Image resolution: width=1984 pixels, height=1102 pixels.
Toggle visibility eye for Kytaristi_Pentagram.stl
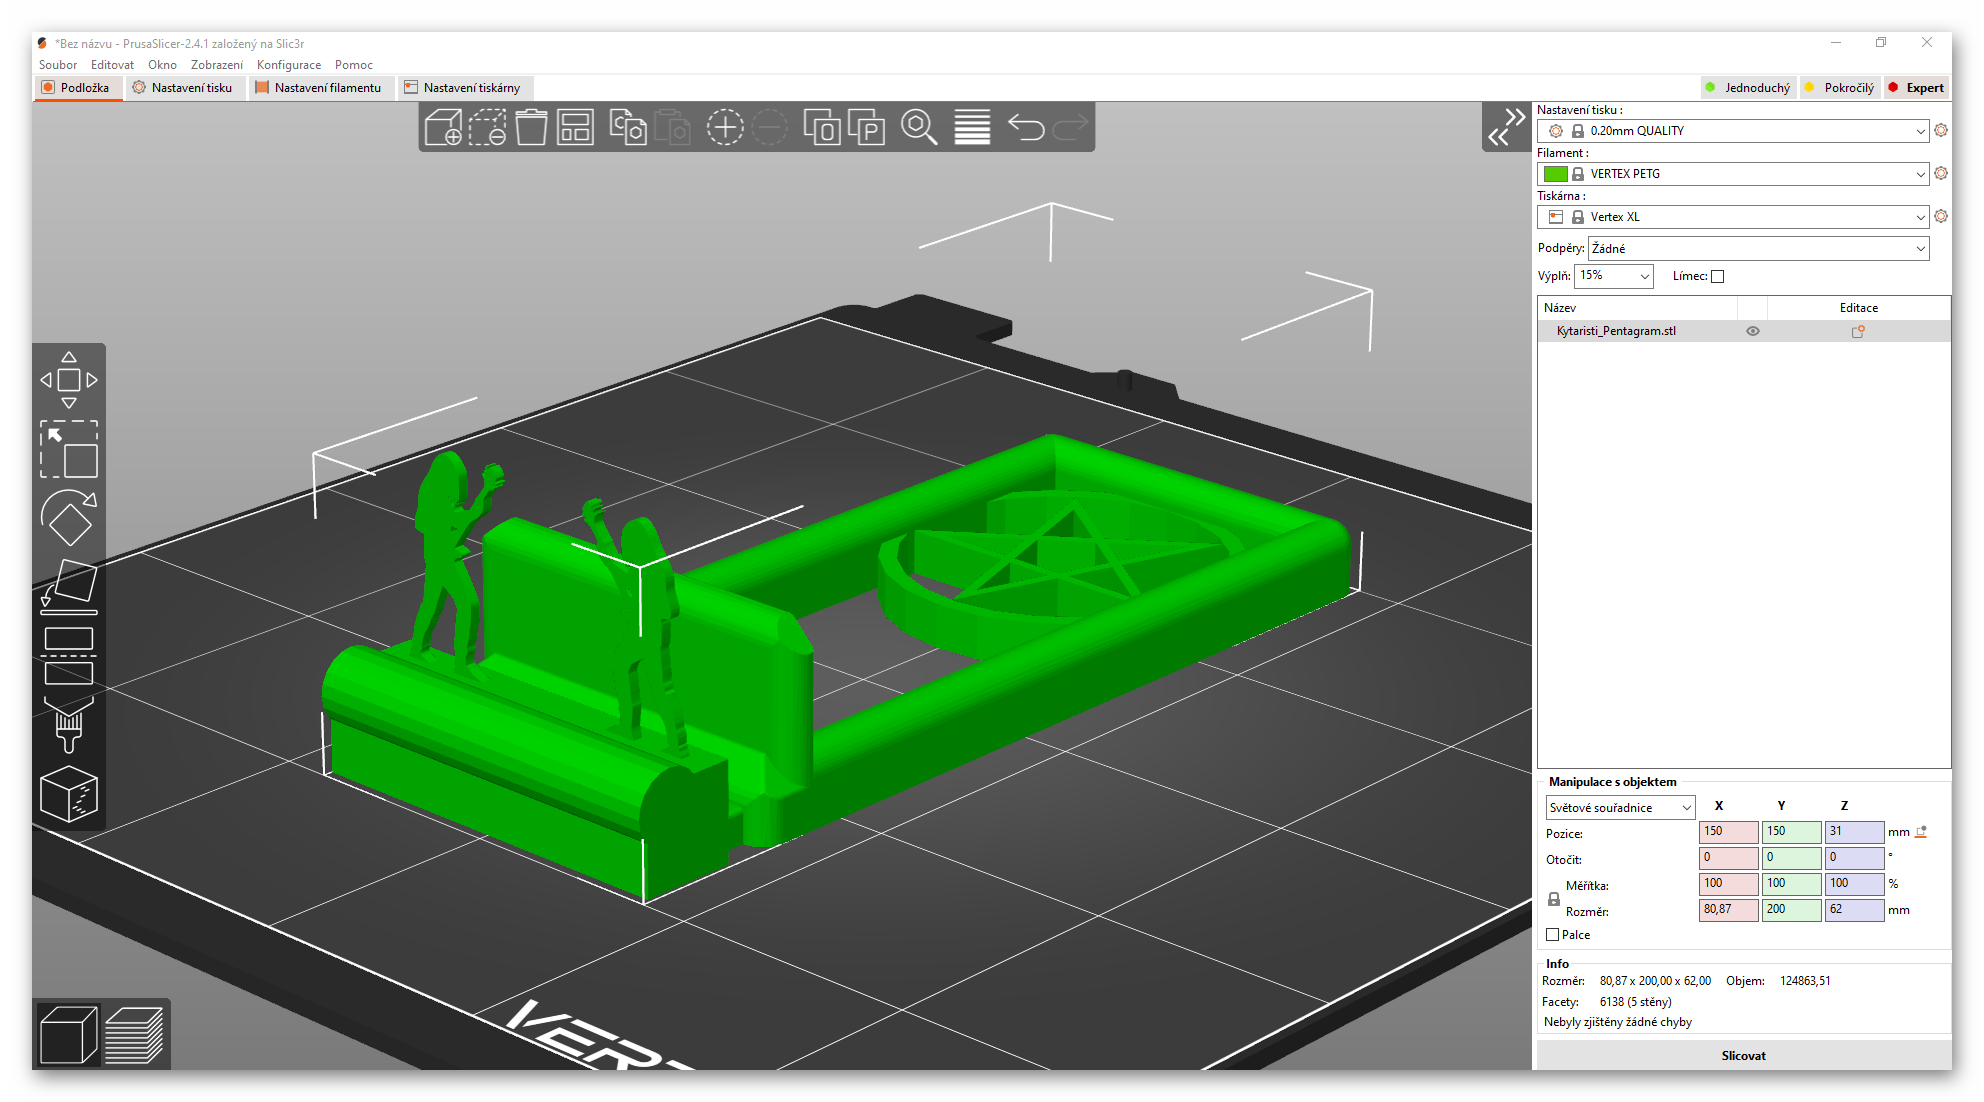pyautogui.click(x=1753, y=331)
